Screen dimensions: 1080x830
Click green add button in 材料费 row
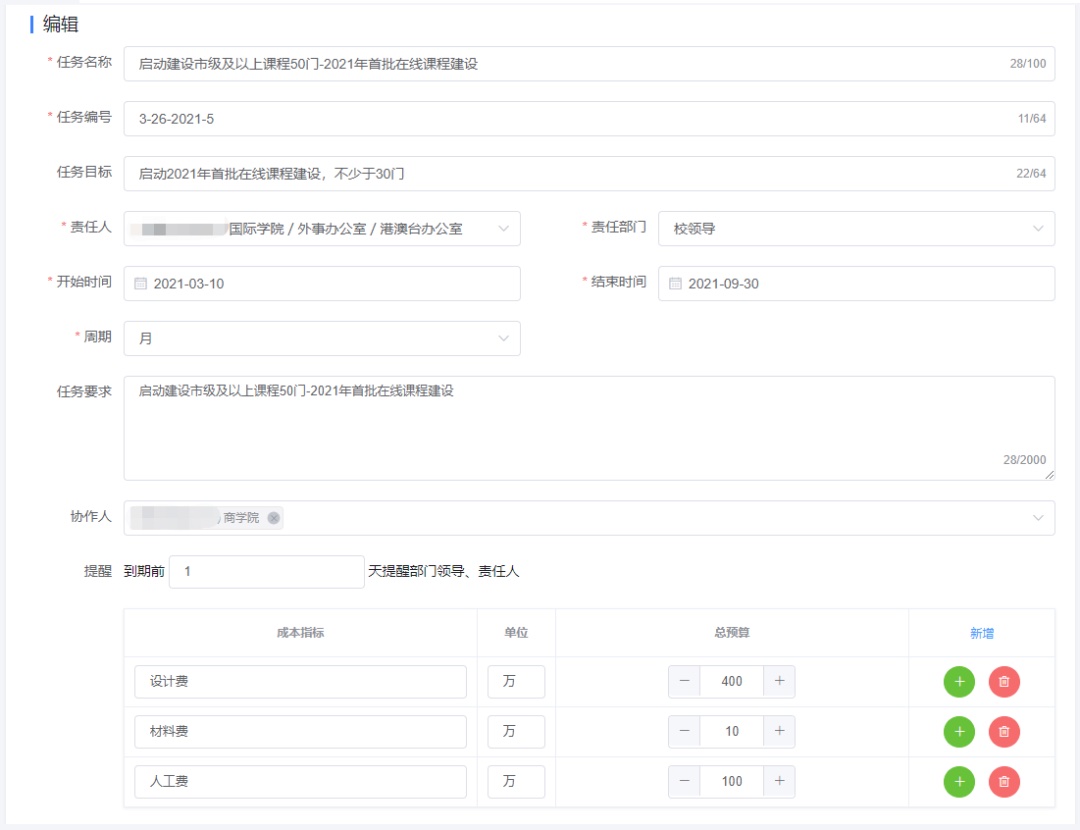click(959, 732)
